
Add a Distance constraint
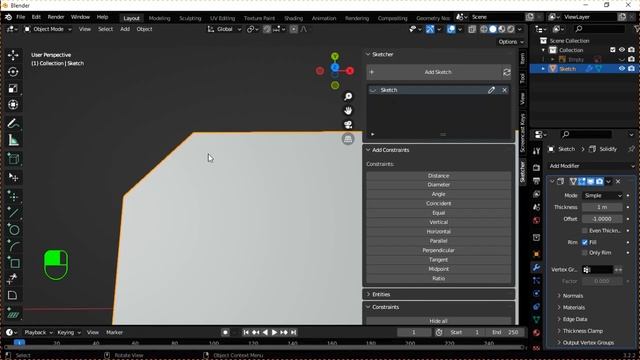[x=439, y=176]
